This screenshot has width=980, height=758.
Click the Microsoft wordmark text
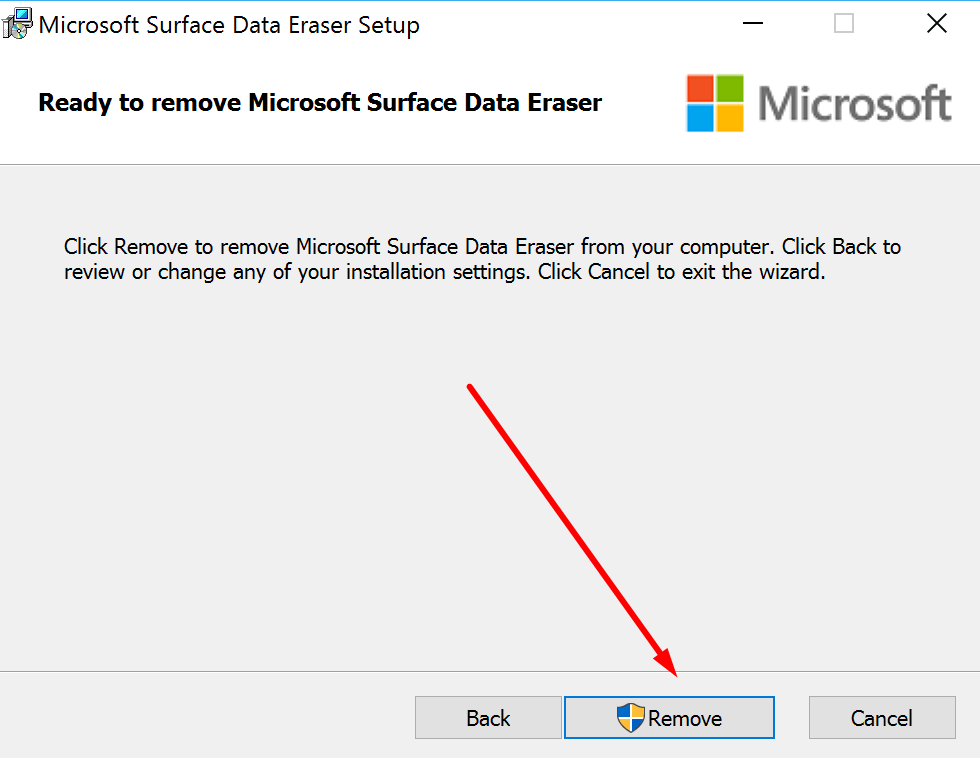855,103
